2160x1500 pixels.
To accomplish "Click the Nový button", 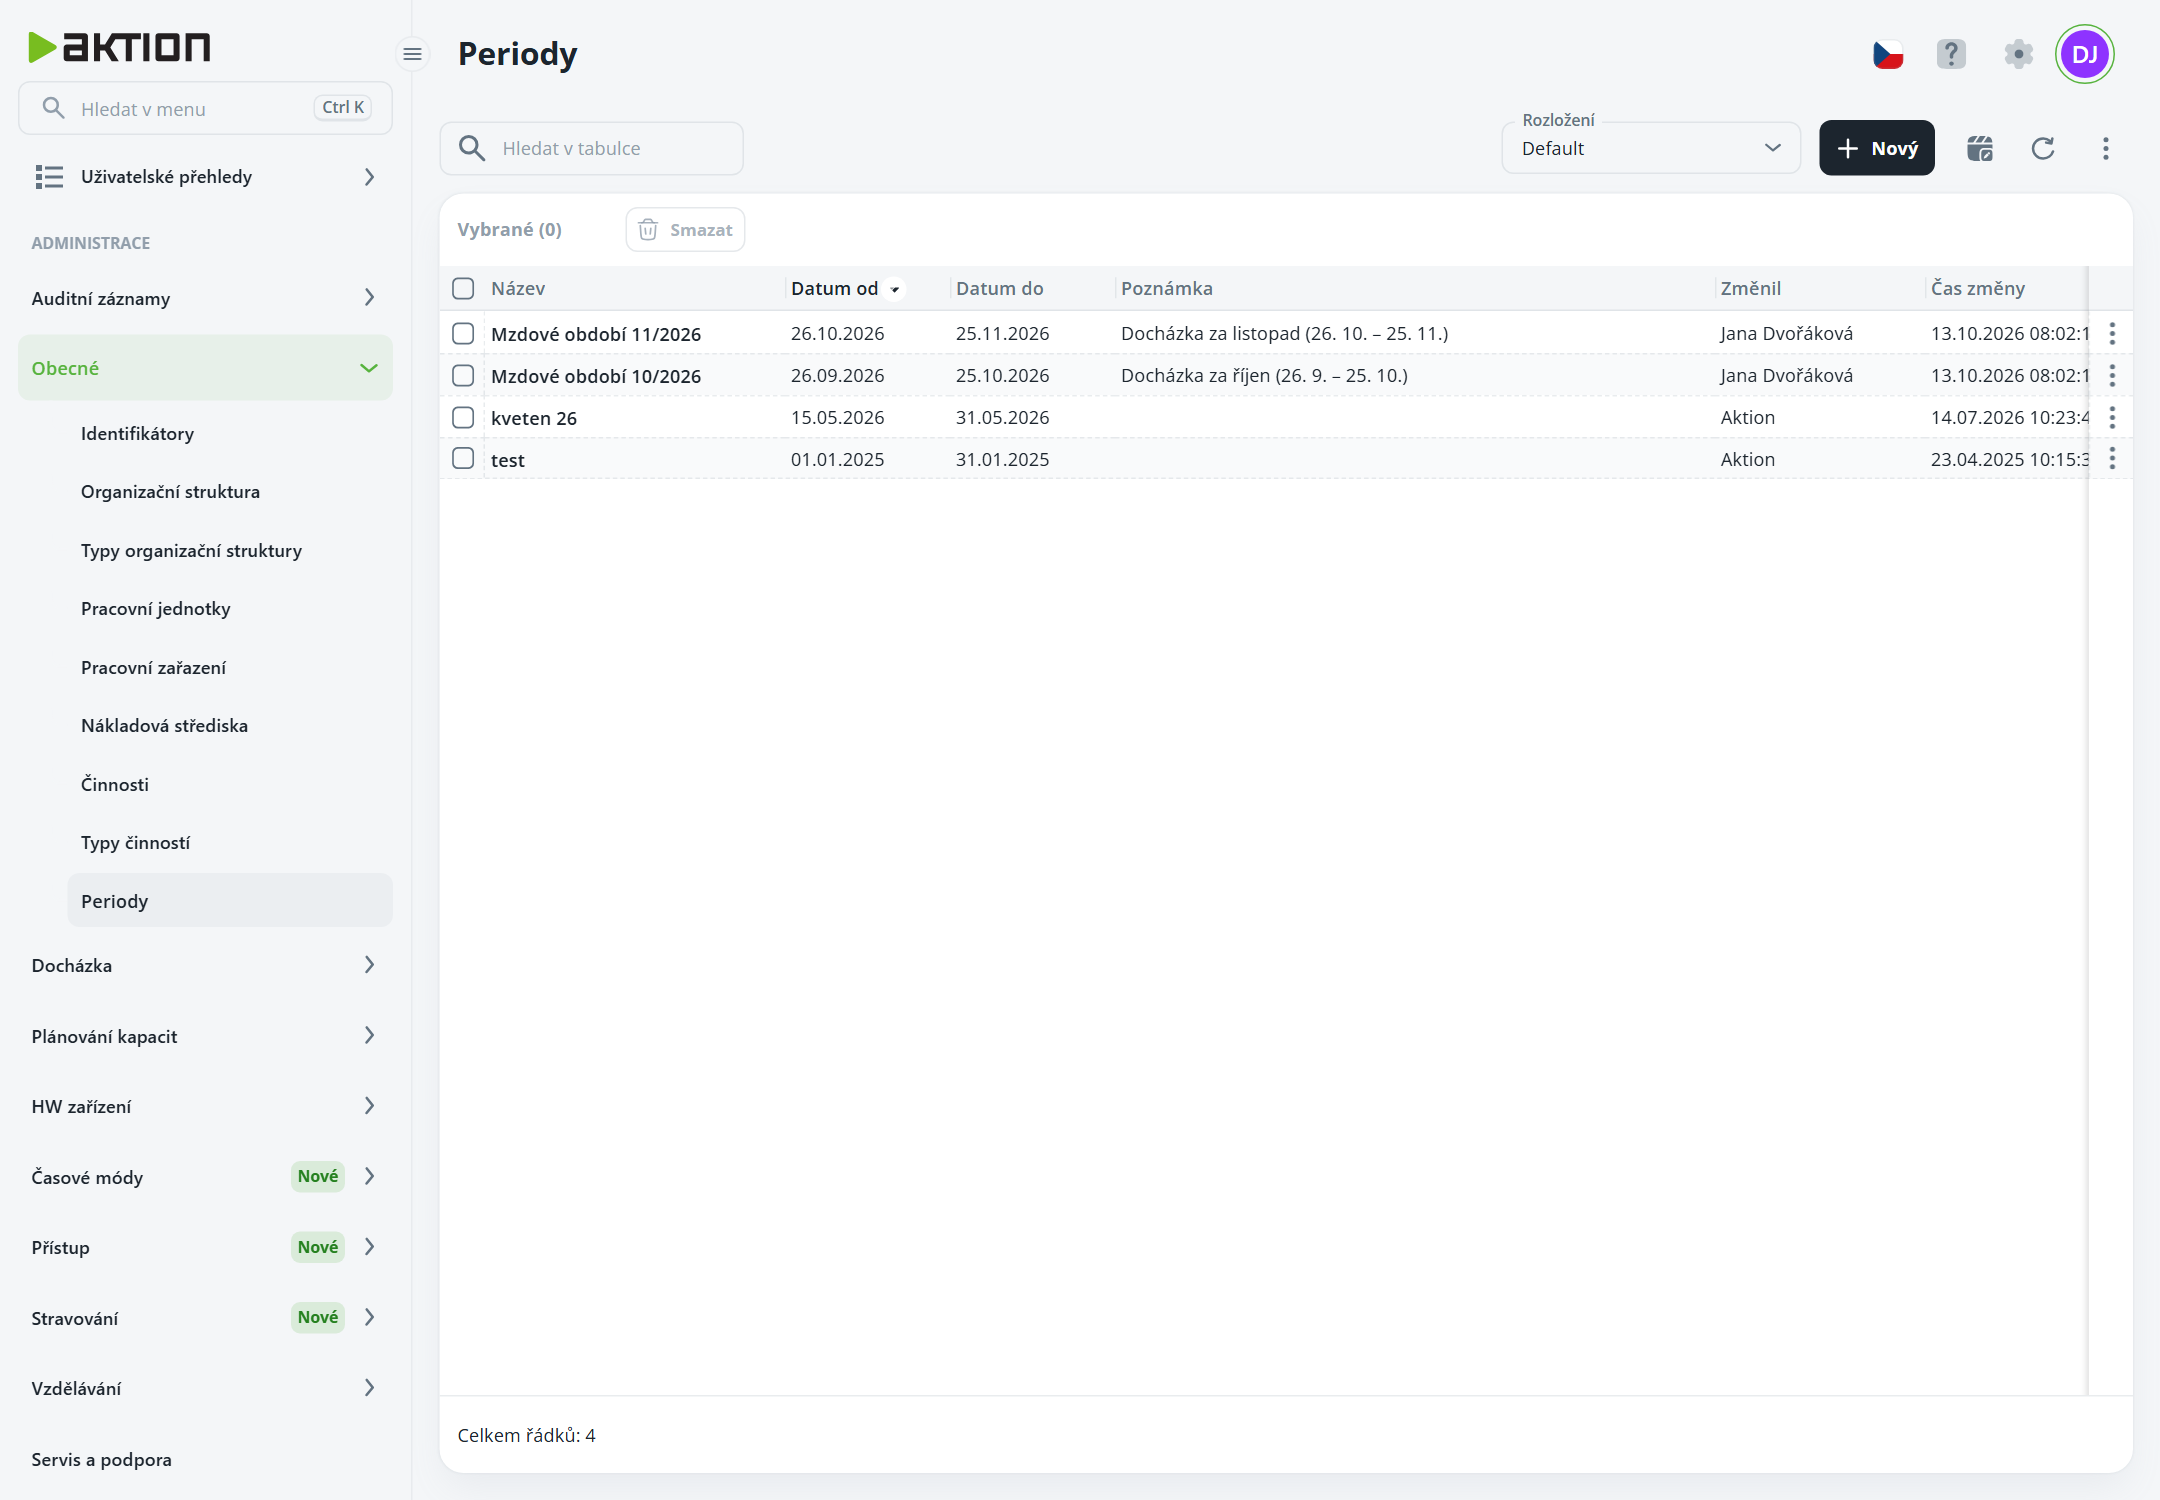I will click(x=1877, y=148).
